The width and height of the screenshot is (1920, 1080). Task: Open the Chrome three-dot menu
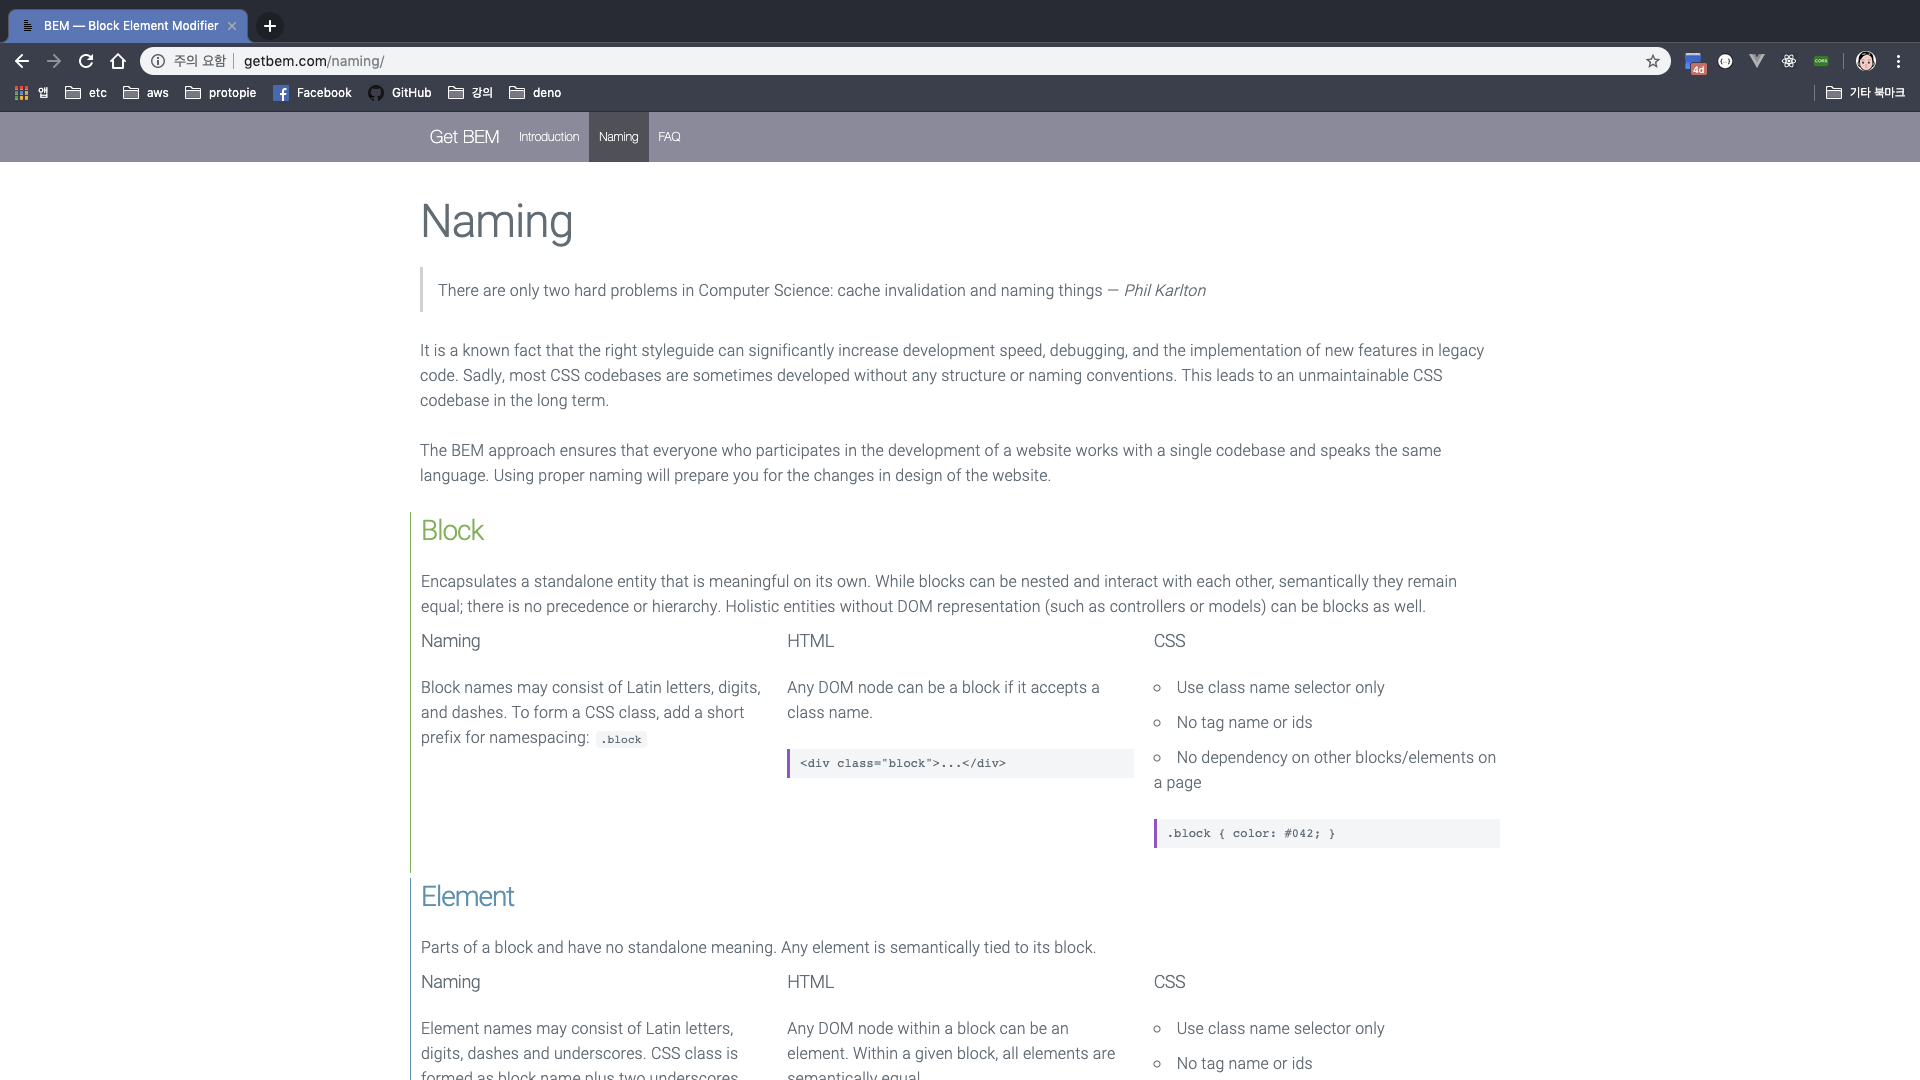click(1898, 61)
